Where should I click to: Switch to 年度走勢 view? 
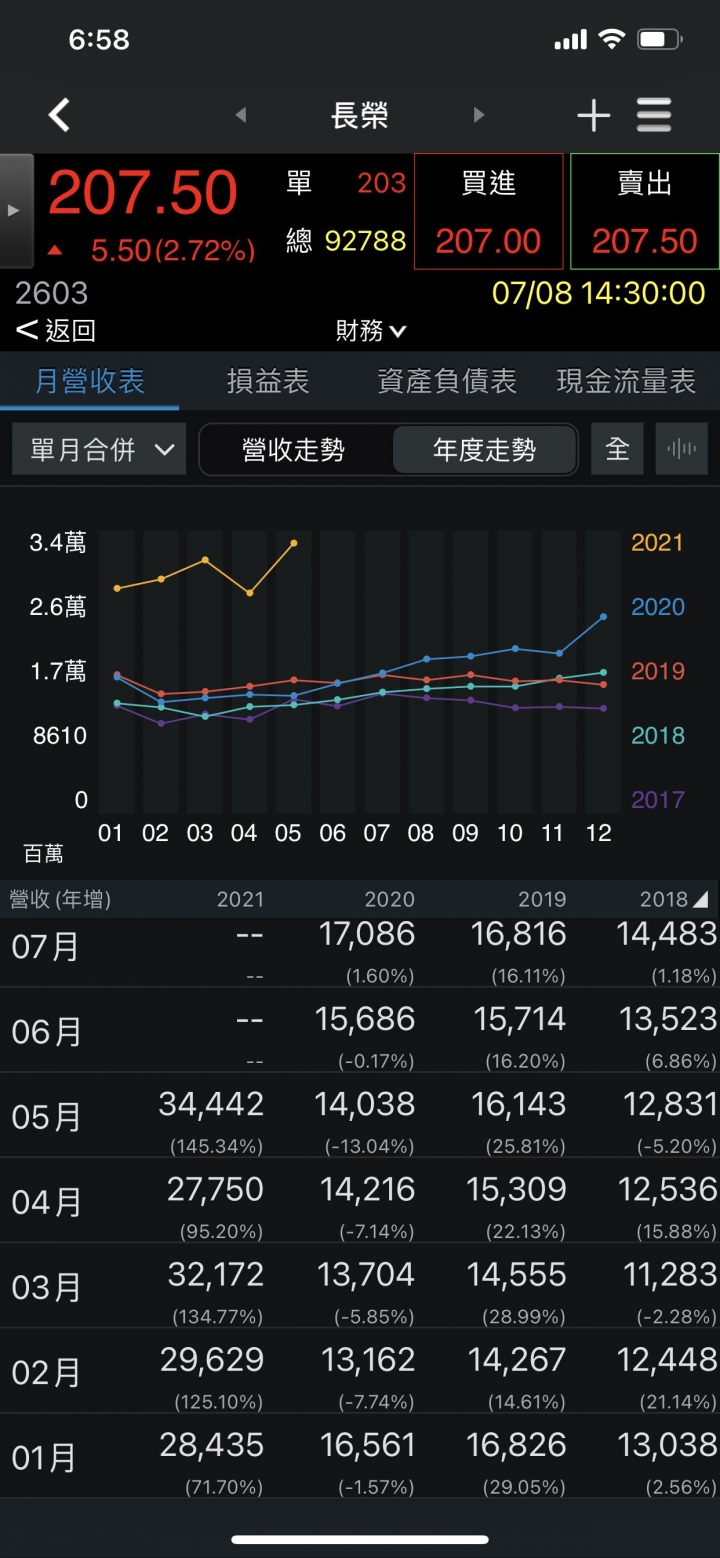coord(485,450)
